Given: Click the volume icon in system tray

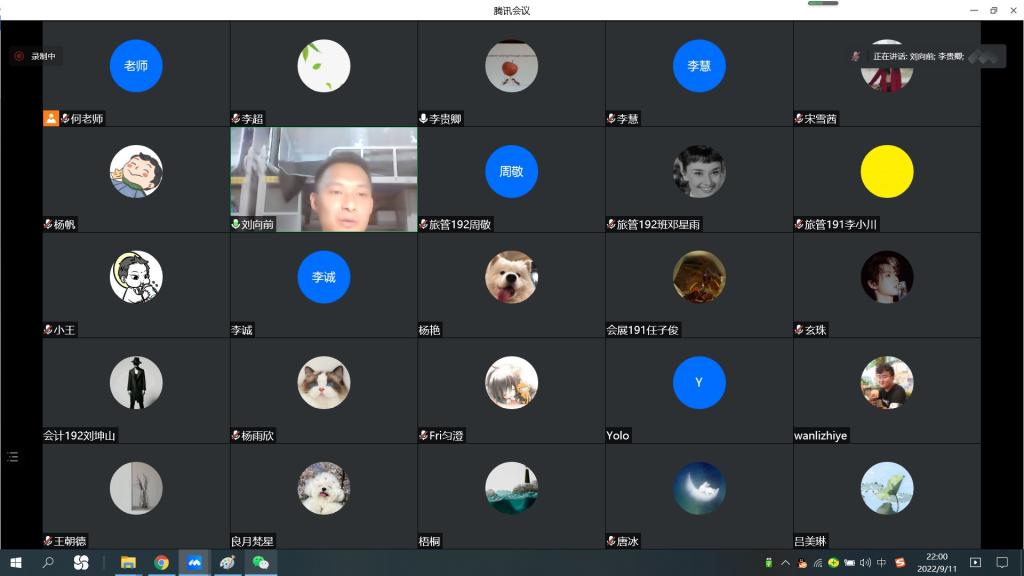Looking at the screenshot, I should 865,563.
